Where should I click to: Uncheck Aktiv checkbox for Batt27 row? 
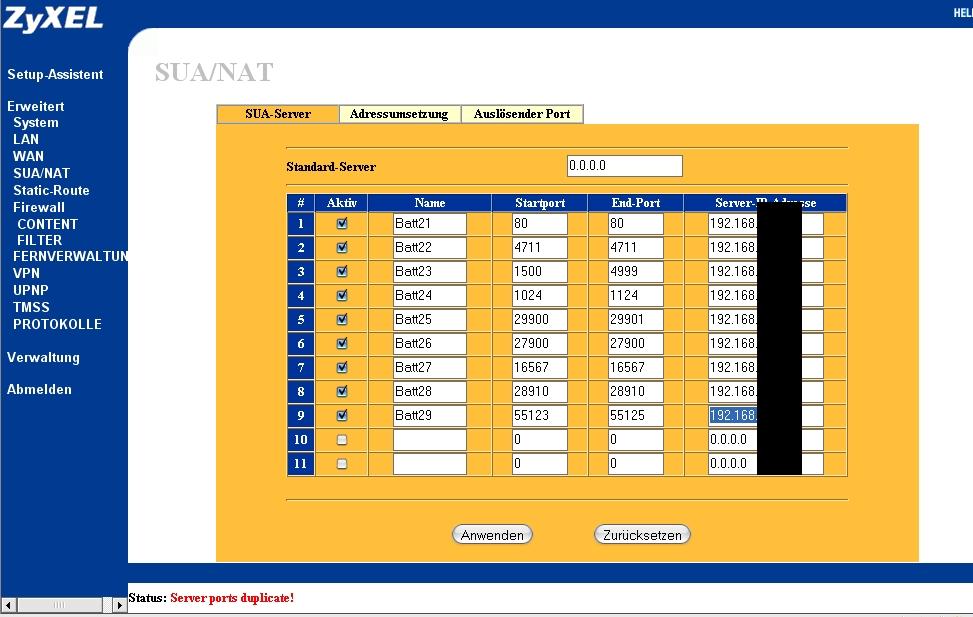click(342, 367)
